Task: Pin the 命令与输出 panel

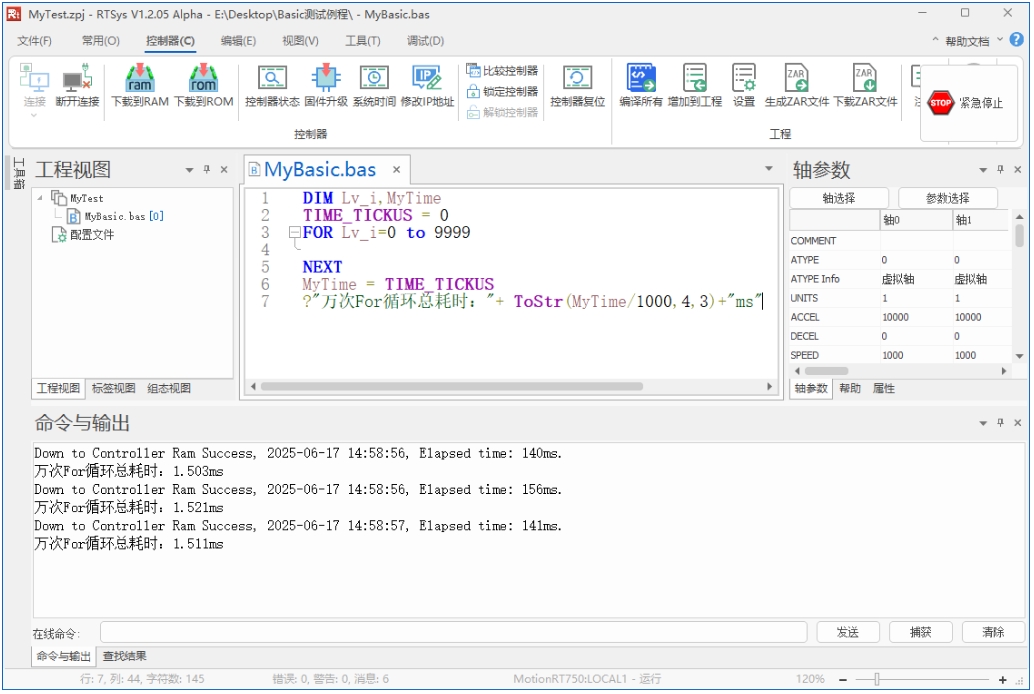Action: 1000,423
